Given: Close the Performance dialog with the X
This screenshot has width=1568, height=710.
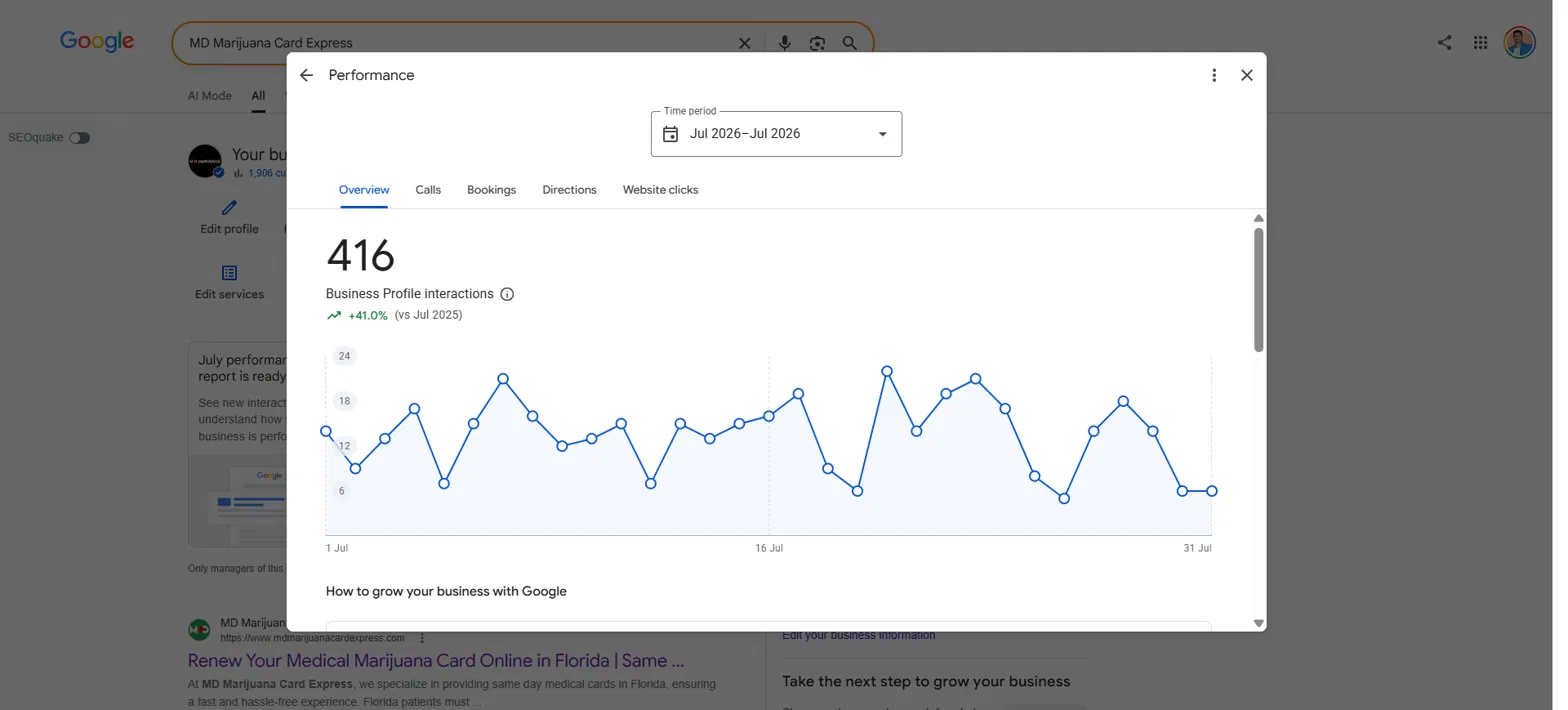Looking at the screenshot, I should 1247,75.
